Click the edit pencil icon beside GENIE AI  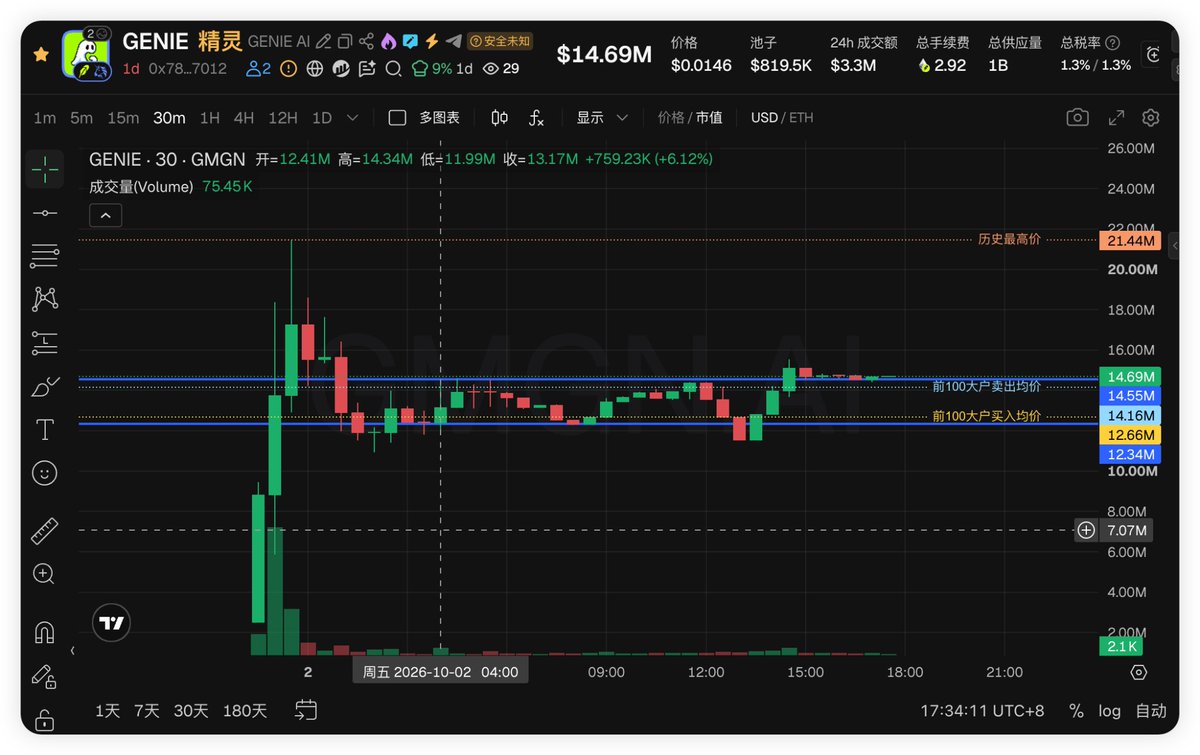click(324, 41)
